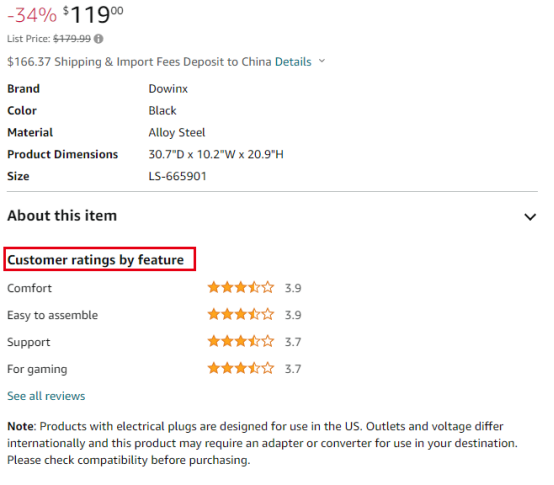
Task: Click the Customer ratings by feature heading
Action: click(x=96, y=260)
